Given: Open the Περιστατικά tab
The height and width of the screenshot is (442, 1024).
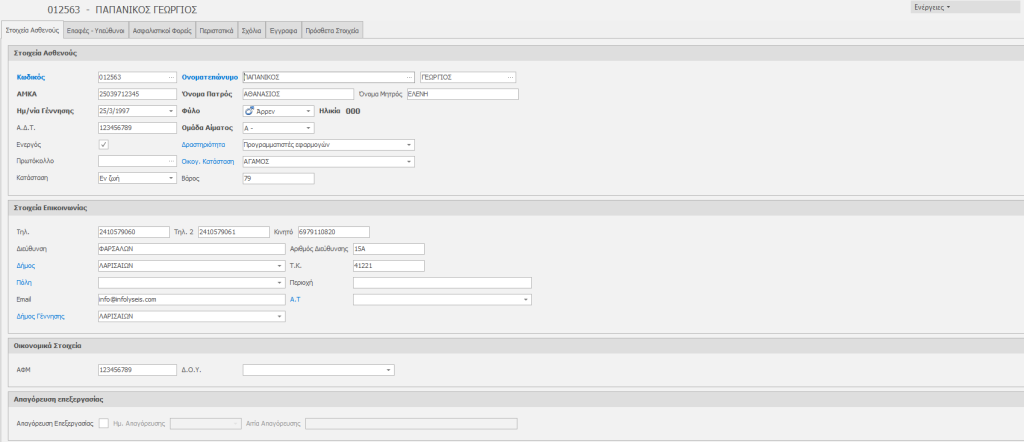Looking at the screenshot, I should (216, 31).
